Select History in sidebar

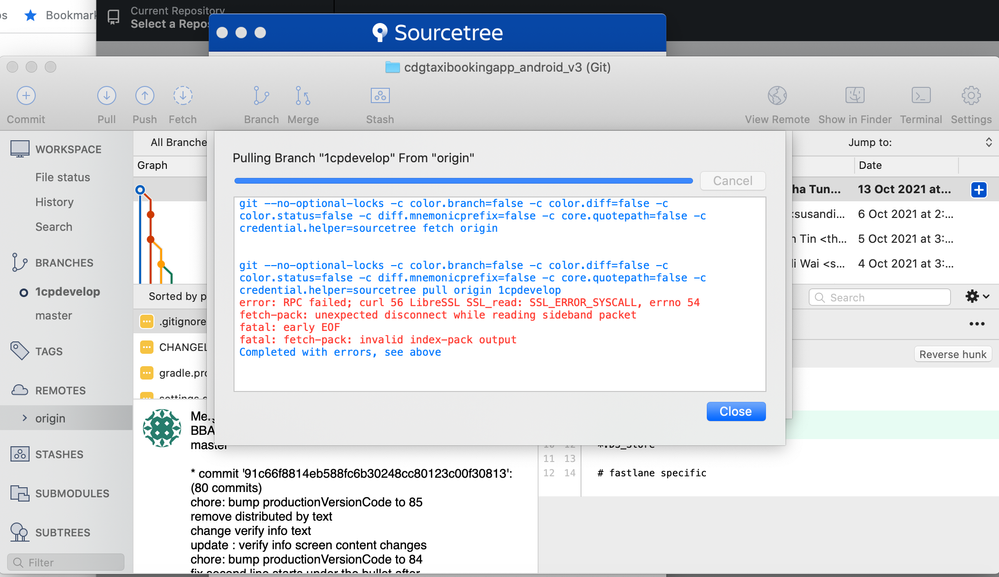[54, 202]
